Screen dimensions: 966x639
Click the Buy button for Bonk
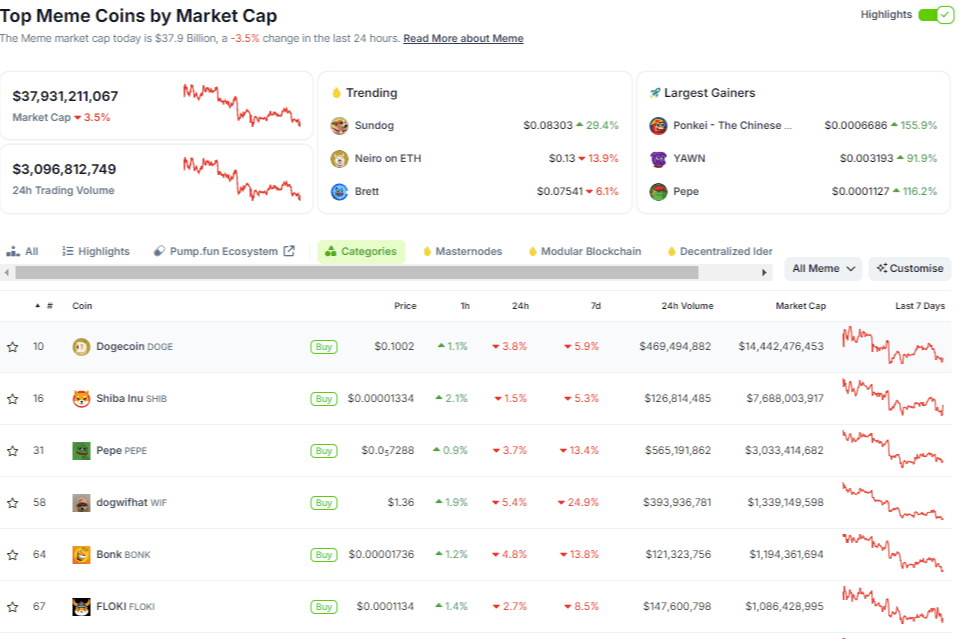(324, 555)
